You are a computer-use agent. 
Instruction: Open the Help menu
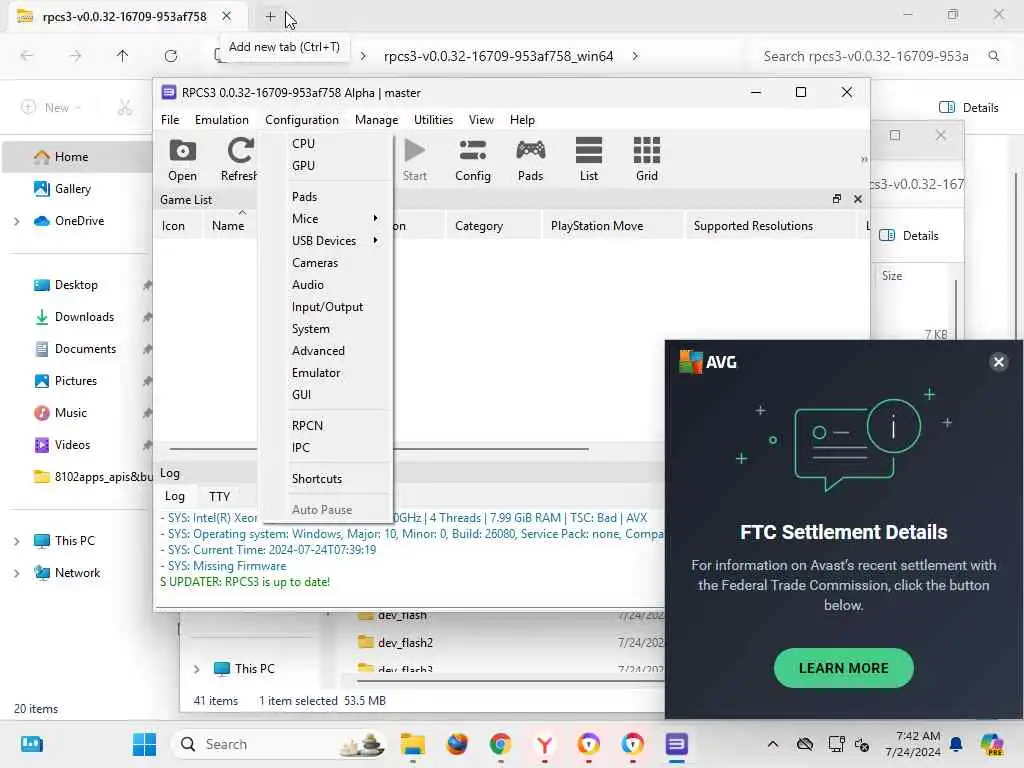click(522, 120)
